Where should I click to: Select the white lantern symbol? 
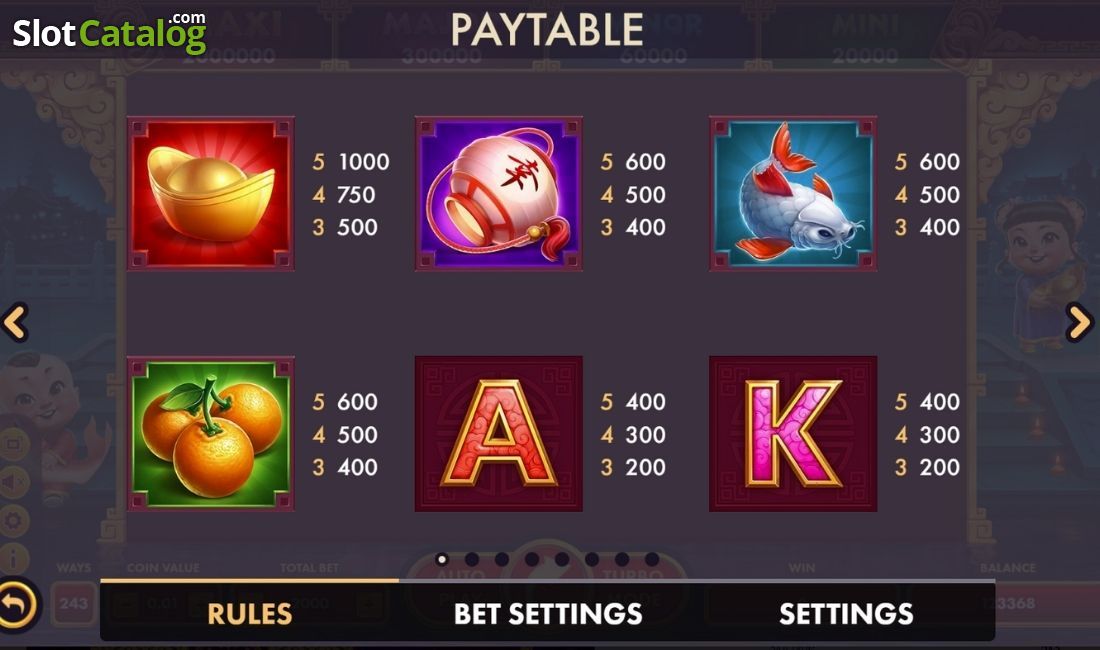(499, 194)
